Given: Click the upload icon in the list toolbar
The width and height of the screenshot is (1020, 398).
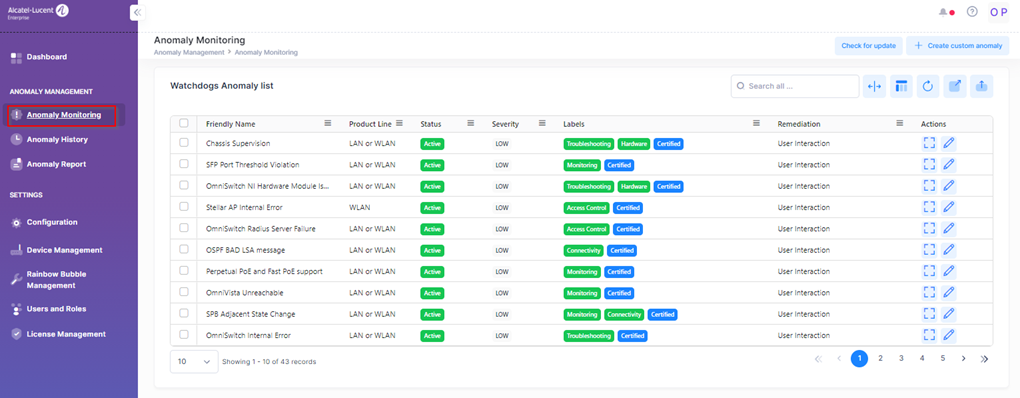Looking at the screenshot, I should pos(981,86).
